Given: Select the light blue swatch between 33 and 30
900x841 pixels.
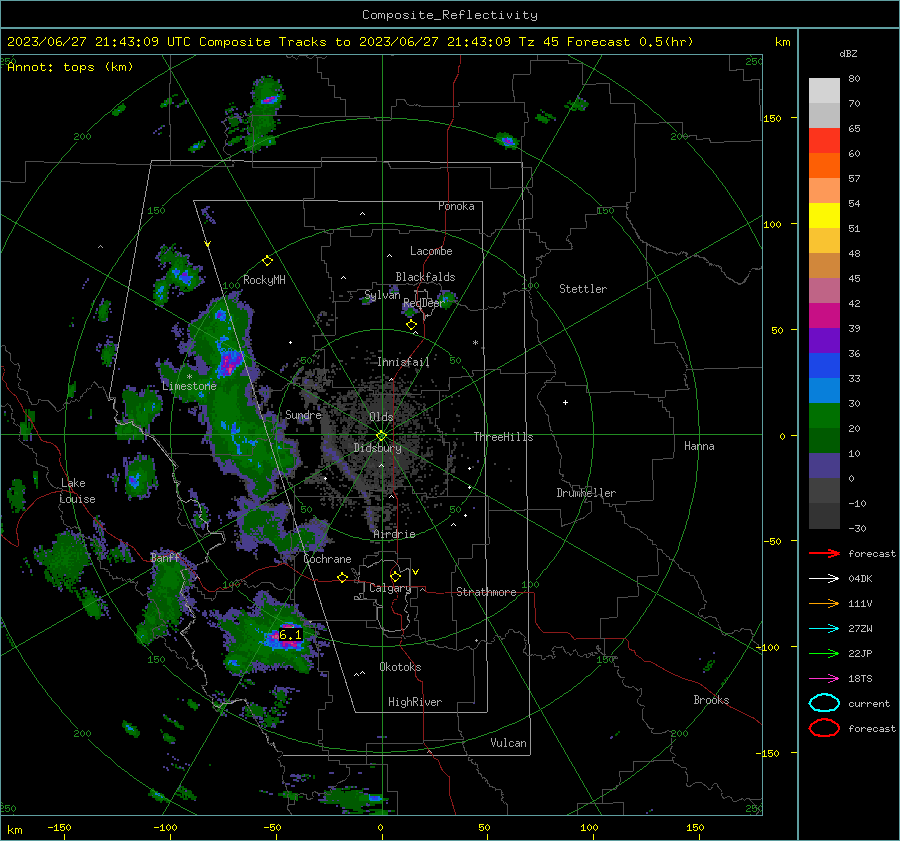Looking at the screenshot, I should [824, 391].
